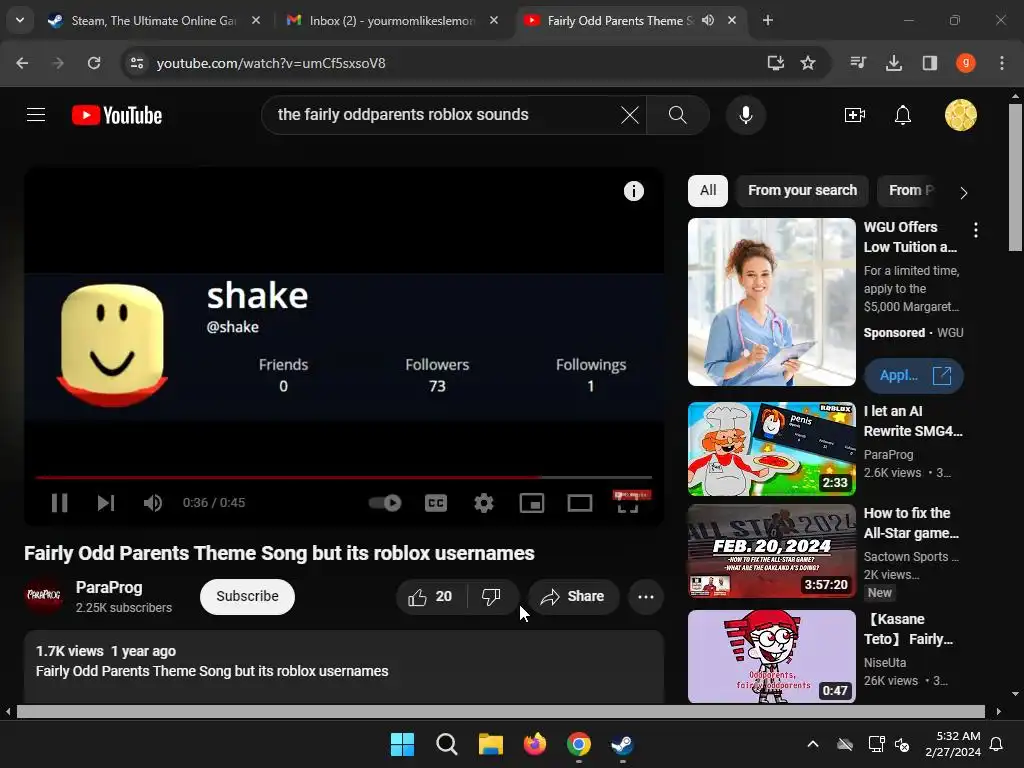This screenshot has height=768, width=1024.
Task: Open Chrome profile avatar
Action: pyautogui.click(x=966, y=63)
